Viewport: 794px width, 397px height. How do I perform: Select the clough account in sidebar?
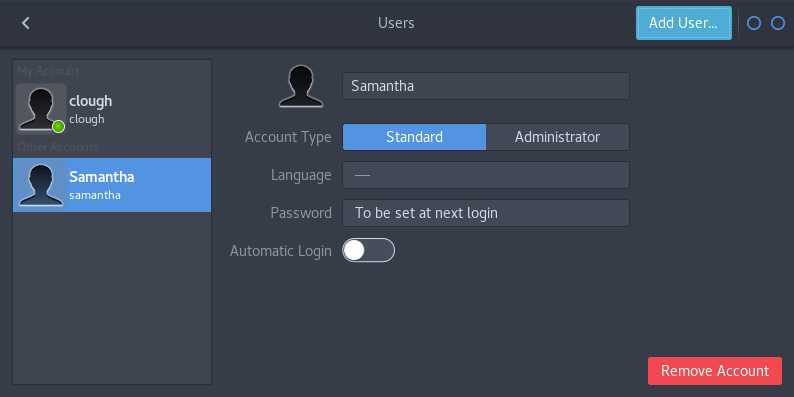112,109
